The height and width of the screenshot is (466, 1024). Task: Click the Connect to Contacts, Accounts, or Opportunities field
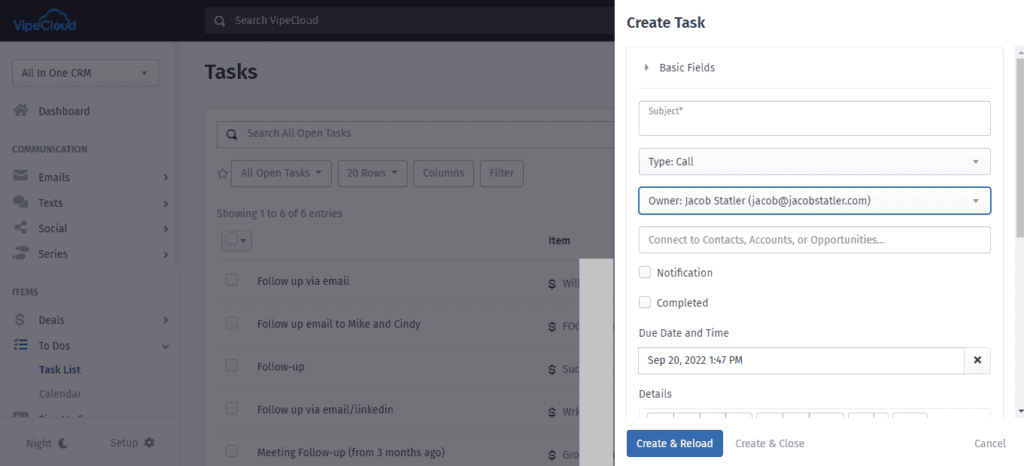(x=814, y=240)
